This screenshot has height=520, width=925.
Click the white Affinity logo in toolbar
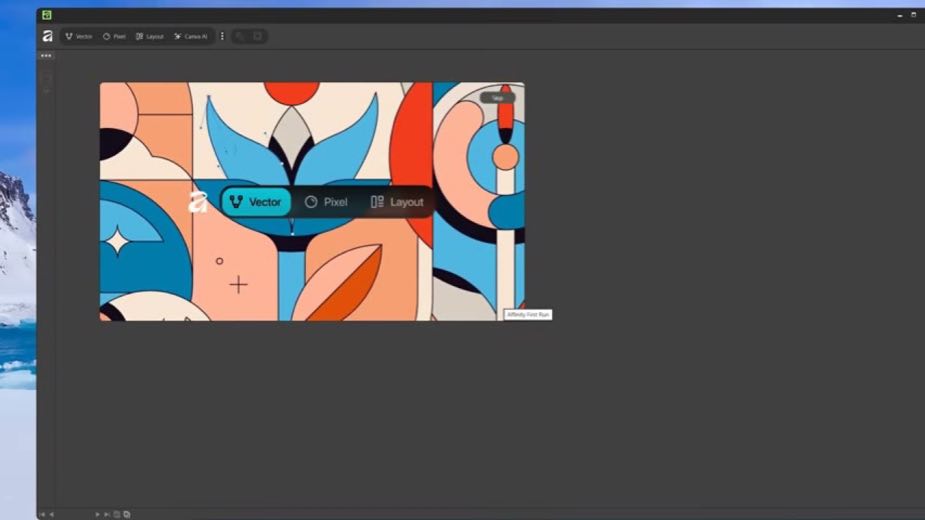tap(48, 37)
